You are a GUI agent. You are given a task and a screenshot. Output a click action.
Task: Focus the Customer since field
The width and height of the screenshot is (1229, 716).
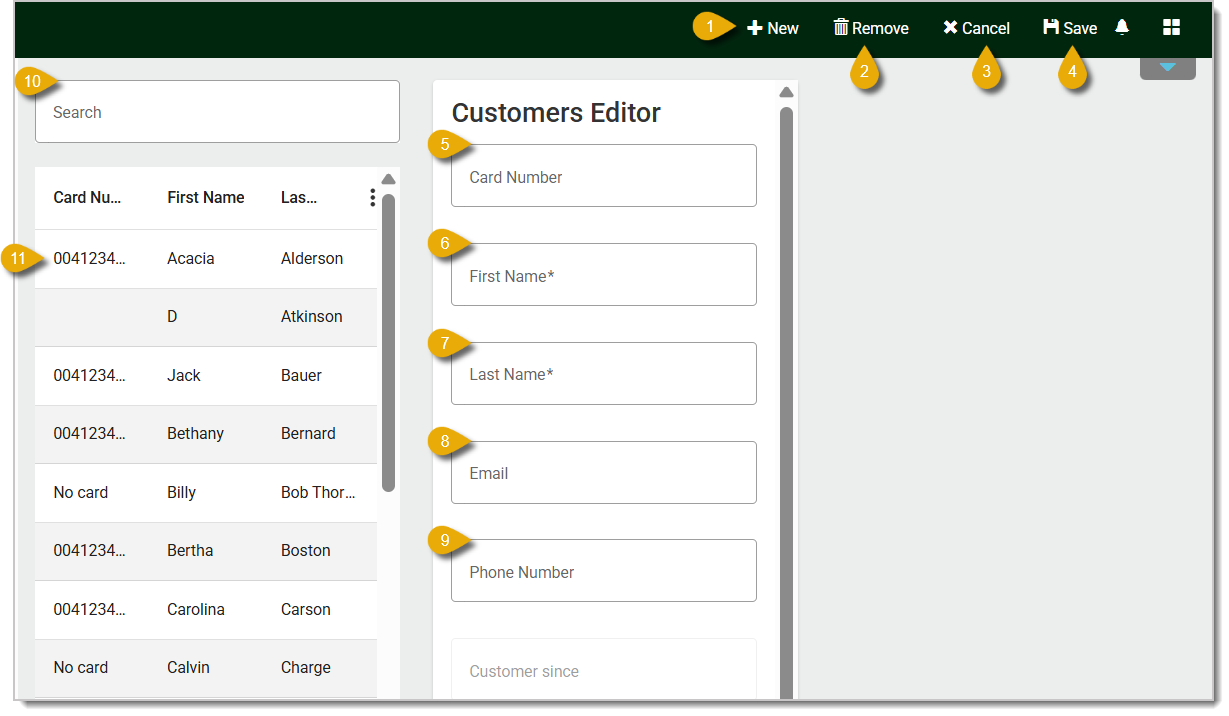pyautogui.click(x=604, y=670)
